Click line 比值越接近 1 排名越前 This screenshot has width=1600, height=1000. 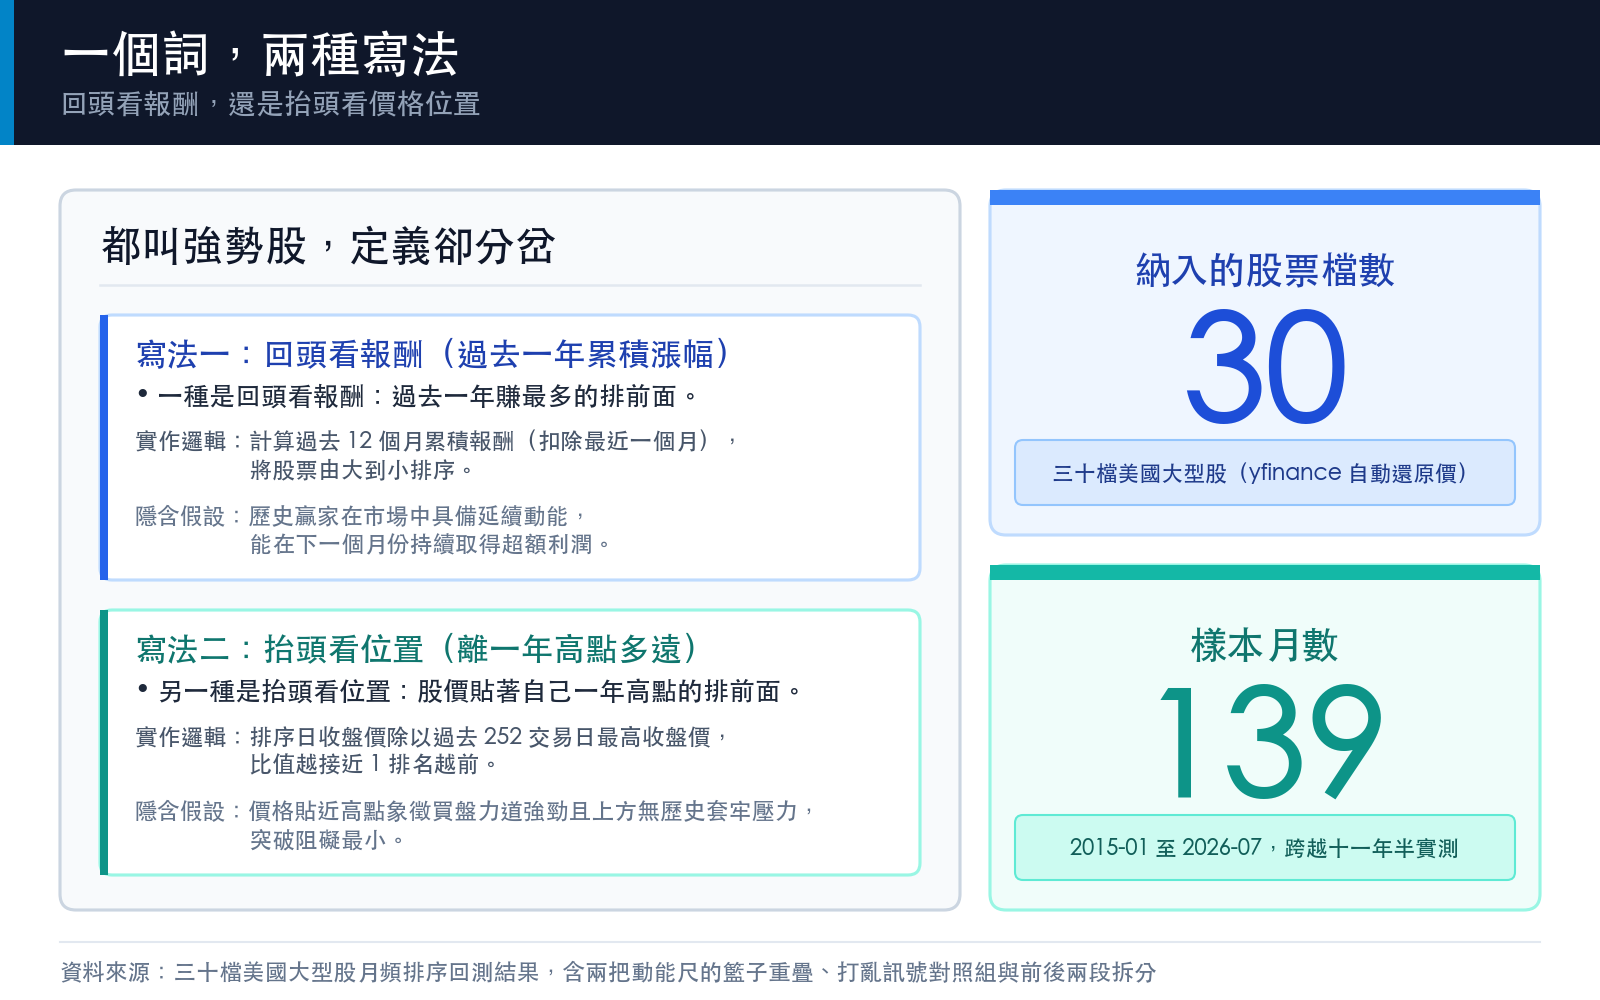374,764
